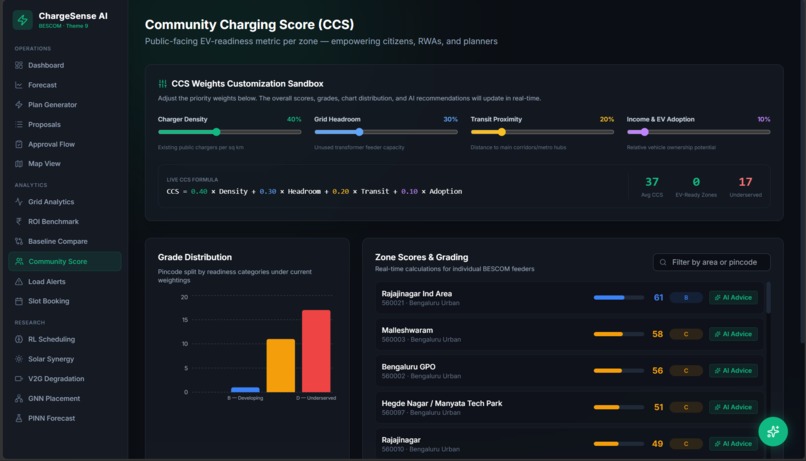Viewport: 806px width, 461px height.
Task: Click the Zone Scores list scrollbar
Action: click(x=768, y=298)
